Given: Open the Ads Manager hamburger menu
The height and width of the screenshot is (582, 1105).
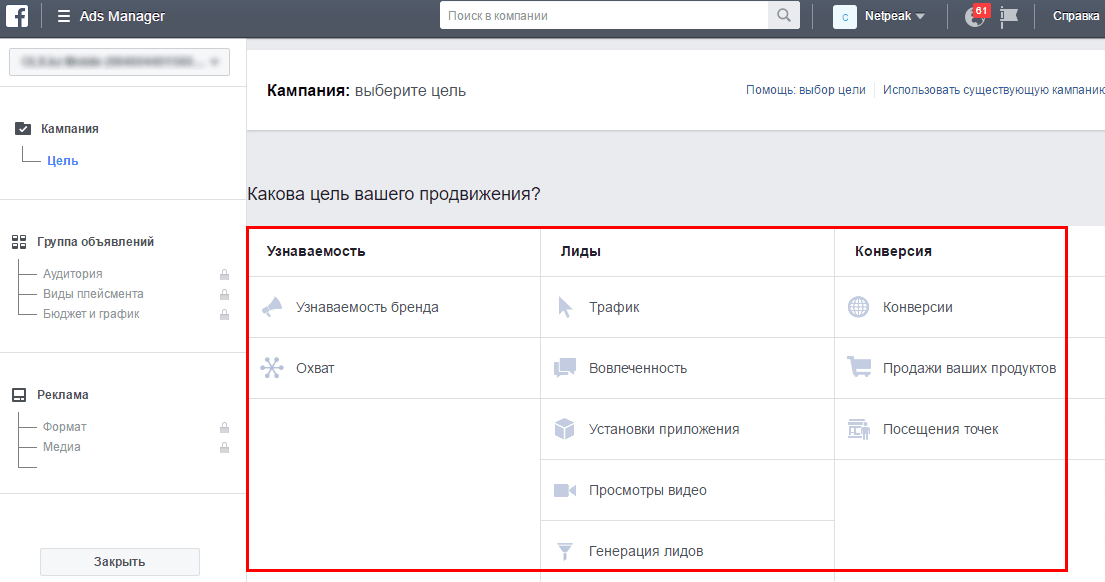Looking at the screenshot, I should [x=64, y=16].
